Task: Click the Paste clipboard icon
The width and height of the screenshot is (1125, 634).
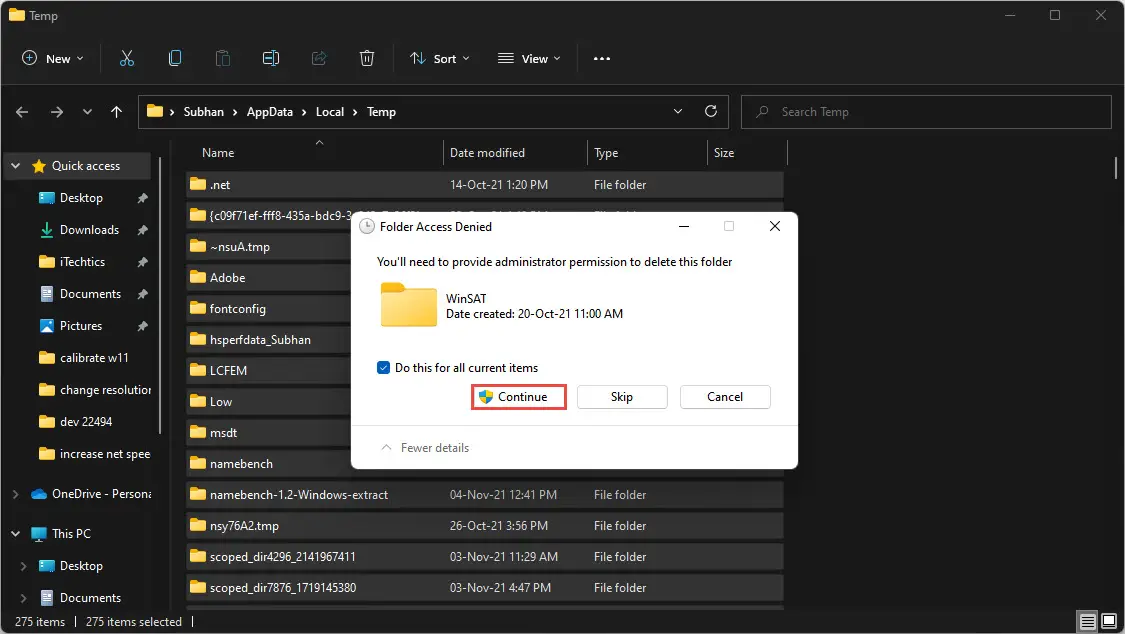Action: click(222, 58)
